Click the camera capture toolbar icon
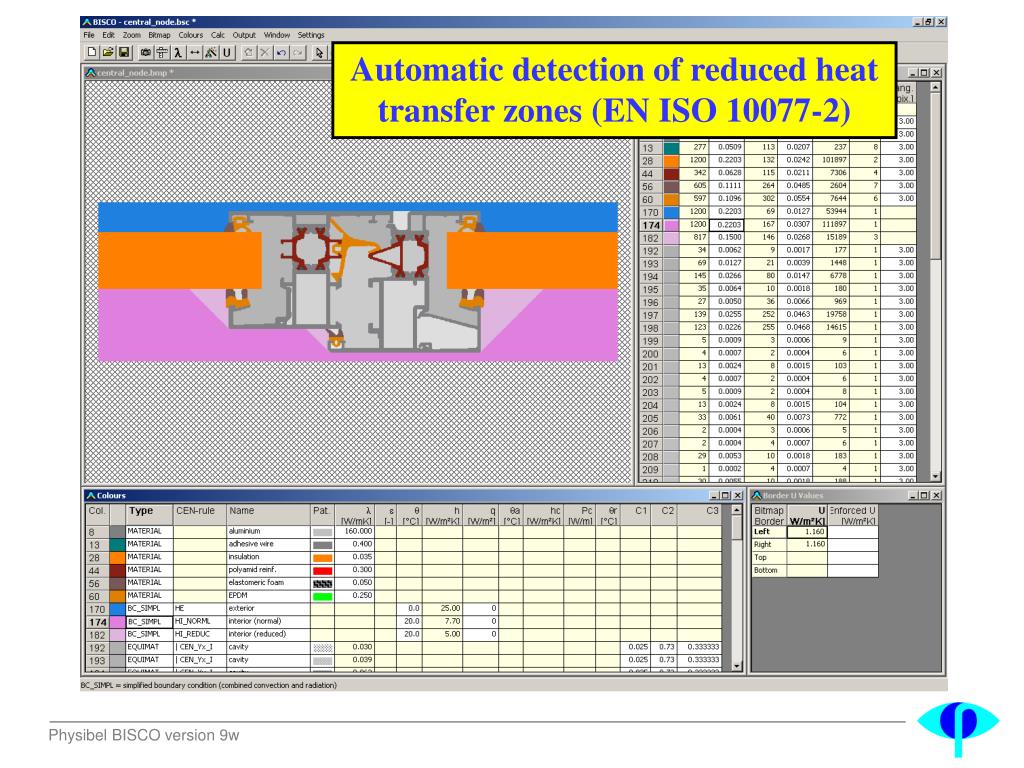 146,52
